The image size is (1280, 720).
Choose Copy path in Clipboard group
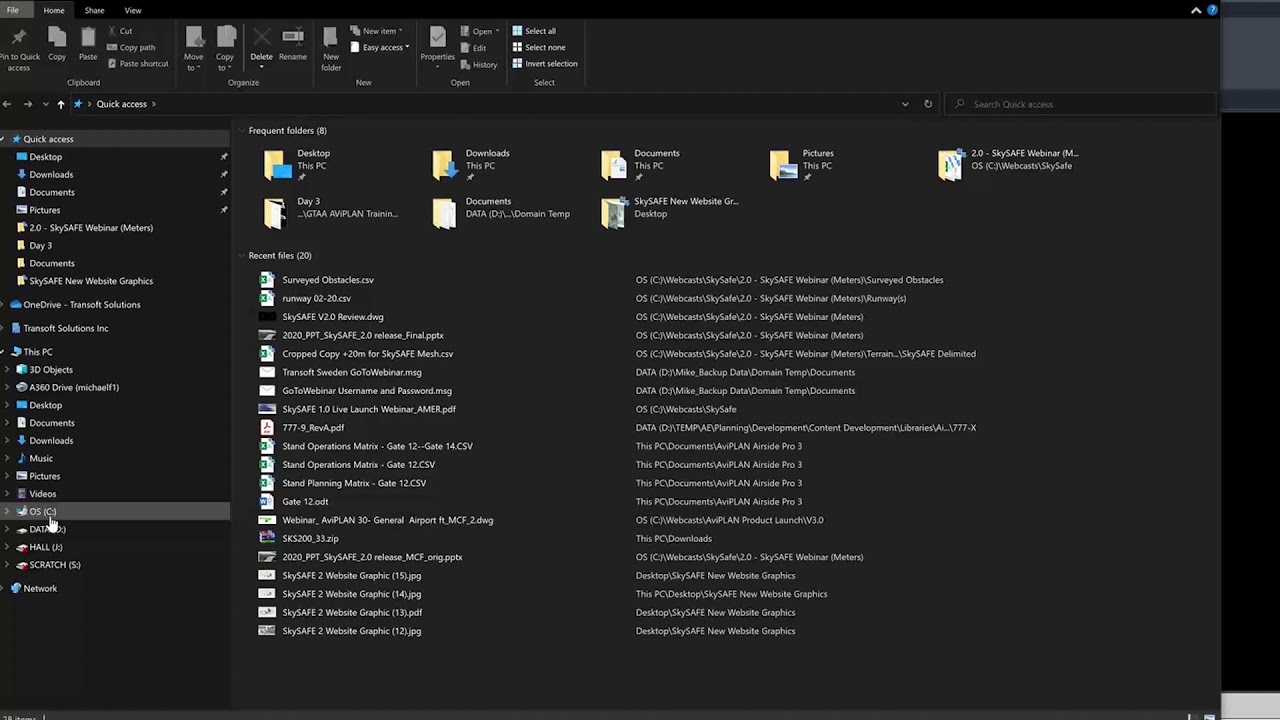pos(130,47)
